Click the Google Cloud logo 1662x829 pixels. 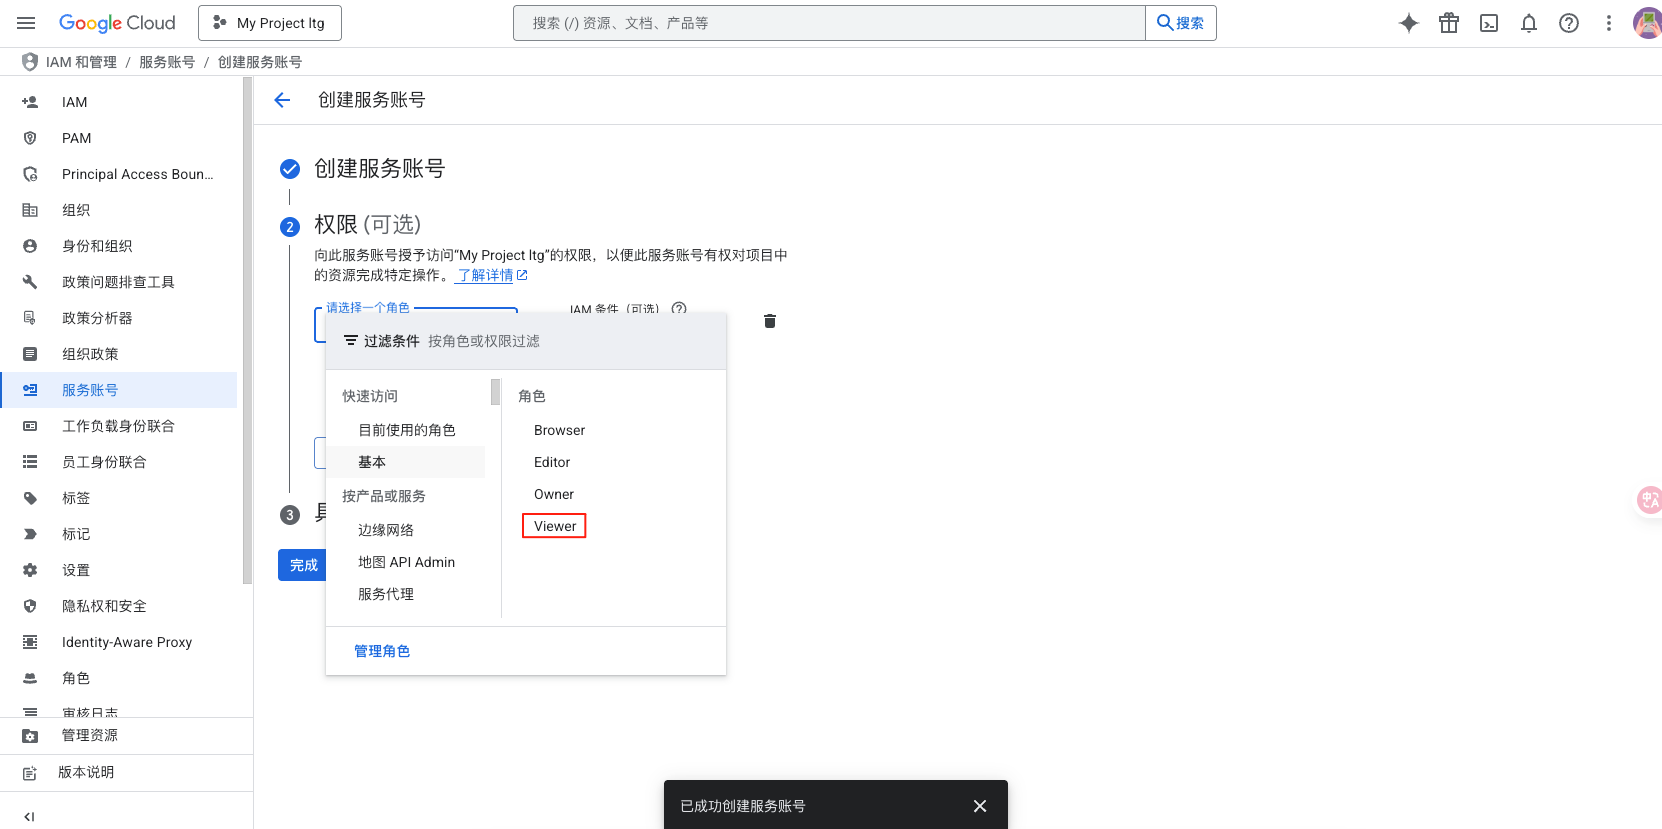click(x=117, y=23)
